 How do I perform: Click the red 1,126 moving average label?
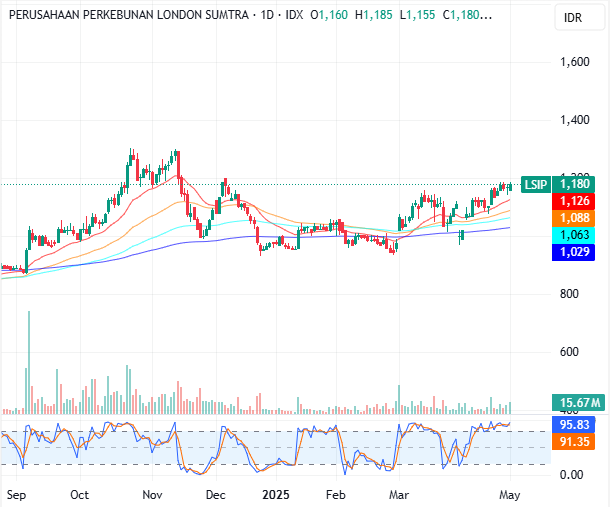[573, 201]
